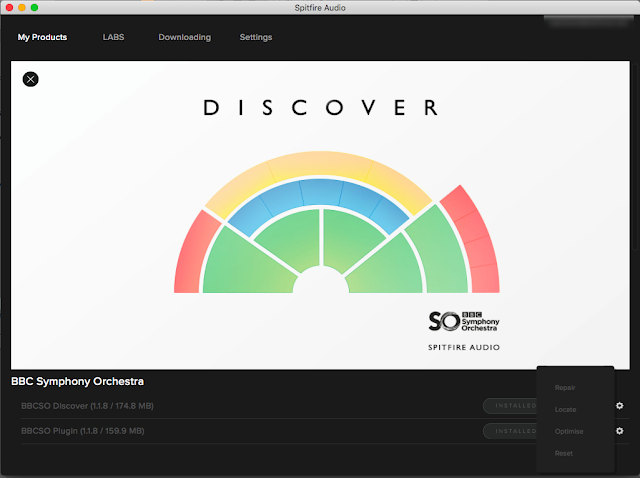Click the BBC Symphony Orchestra heading
This screenshot has height=478, width=640.
(78, 381)
